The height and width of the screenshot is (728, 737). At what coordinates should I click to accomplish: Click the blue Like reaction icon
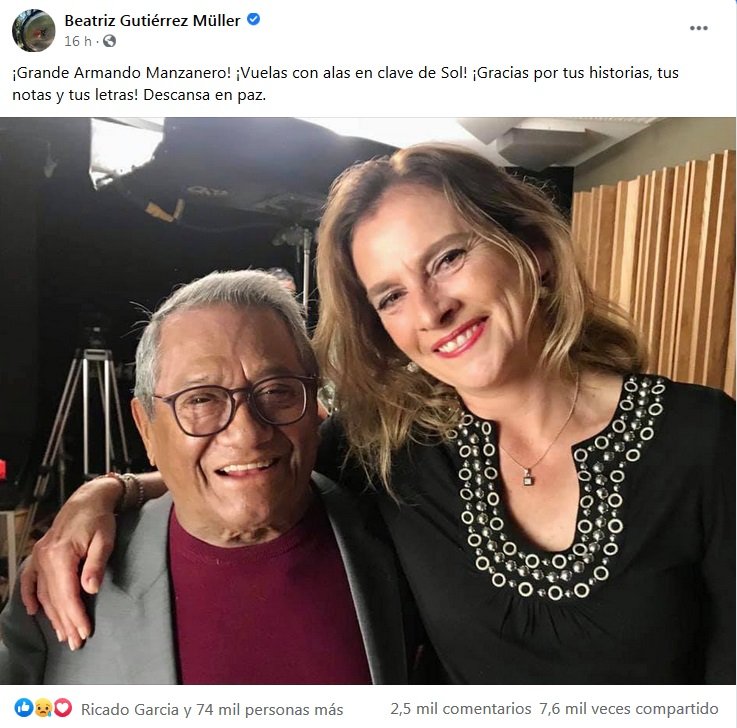click(24, 708)
